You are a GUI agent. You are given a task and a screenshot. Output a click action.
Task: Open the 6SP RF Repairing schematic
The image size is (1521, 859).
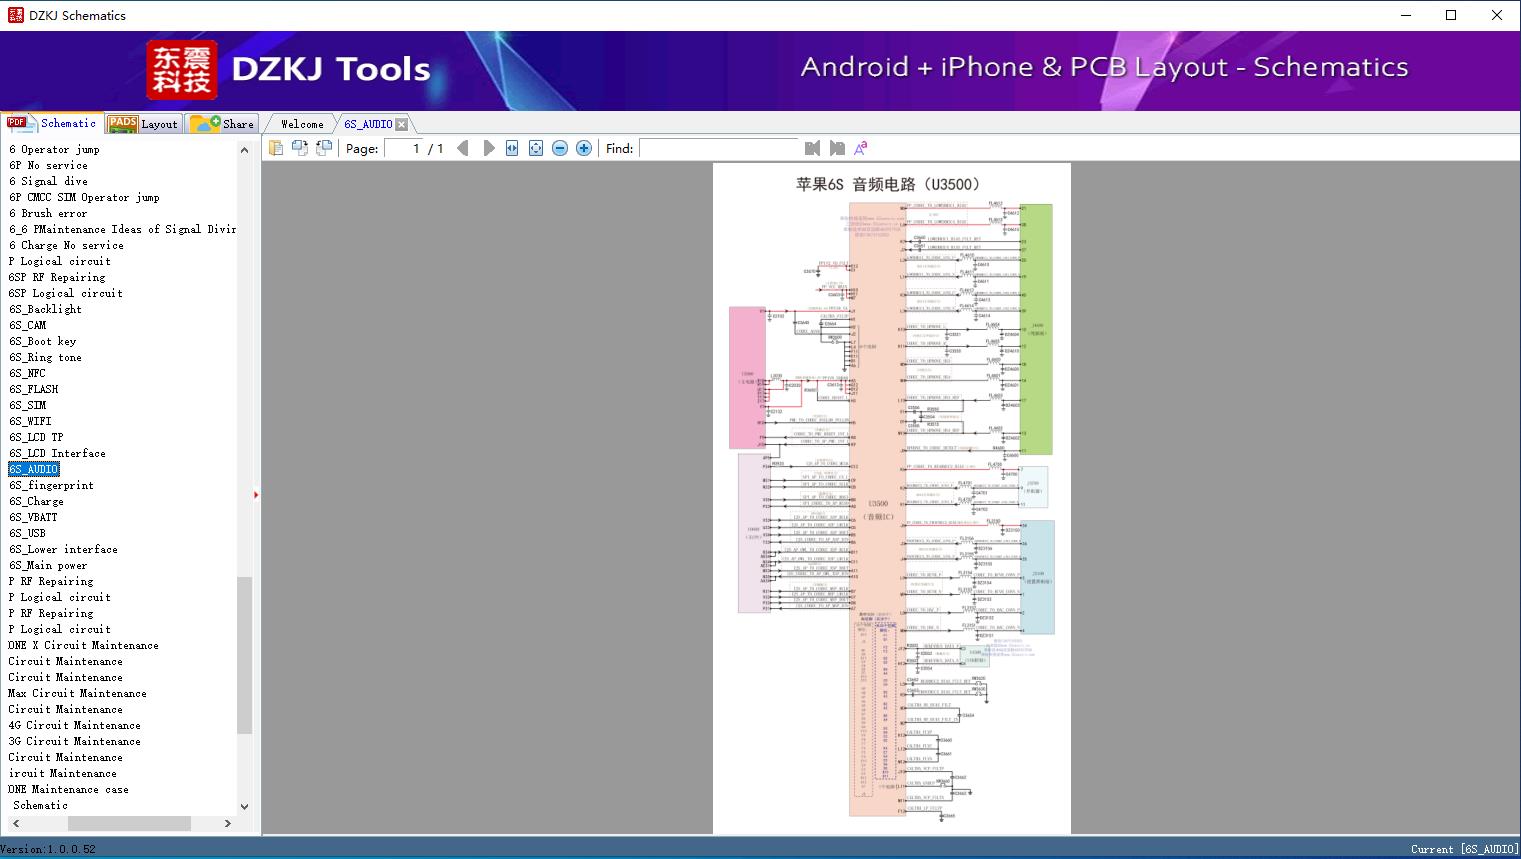[57, 277]
